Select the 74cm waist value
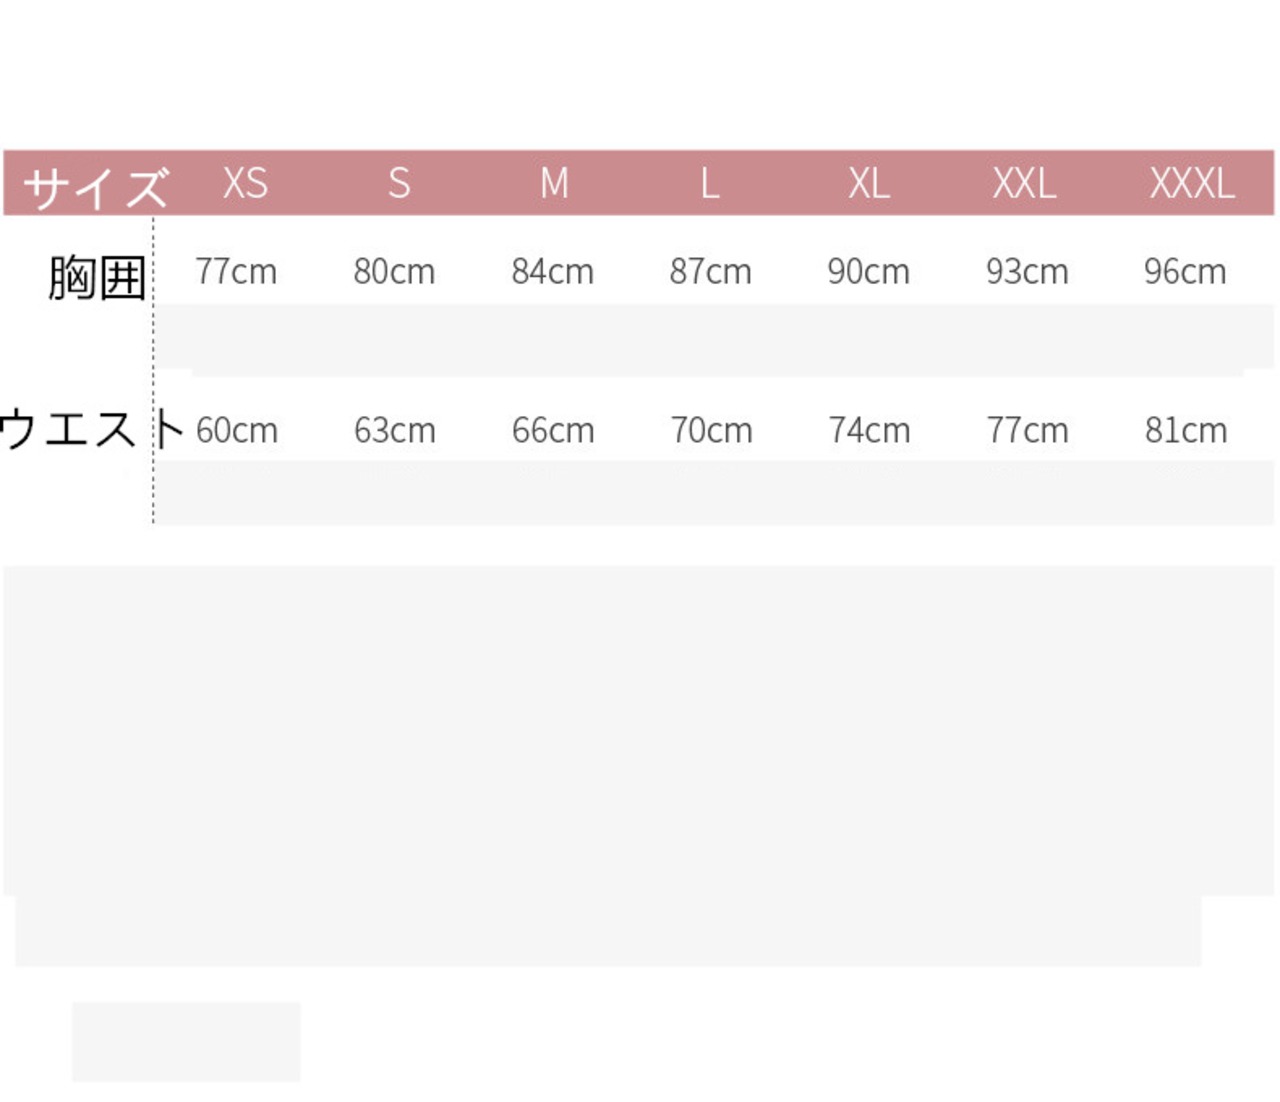The image size is (1280, 1102). coord(869,430)
